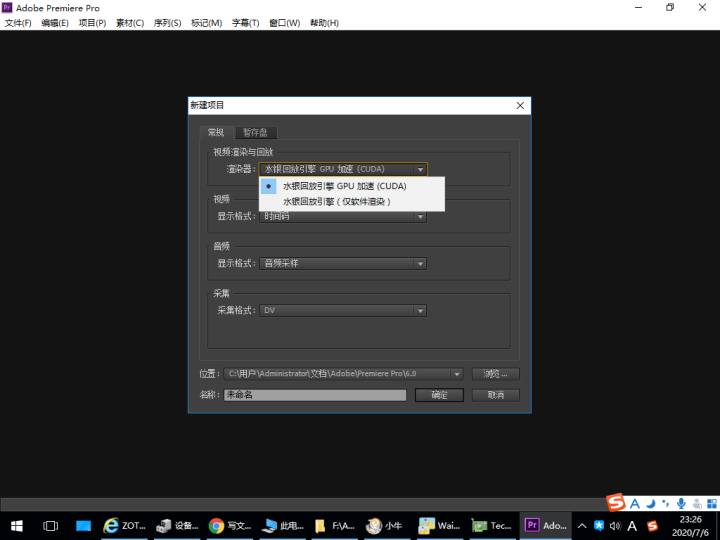Viewport: 720px width, 540px height.
Task: Click the Sogou S tray icon
Action: pos(652,526)
